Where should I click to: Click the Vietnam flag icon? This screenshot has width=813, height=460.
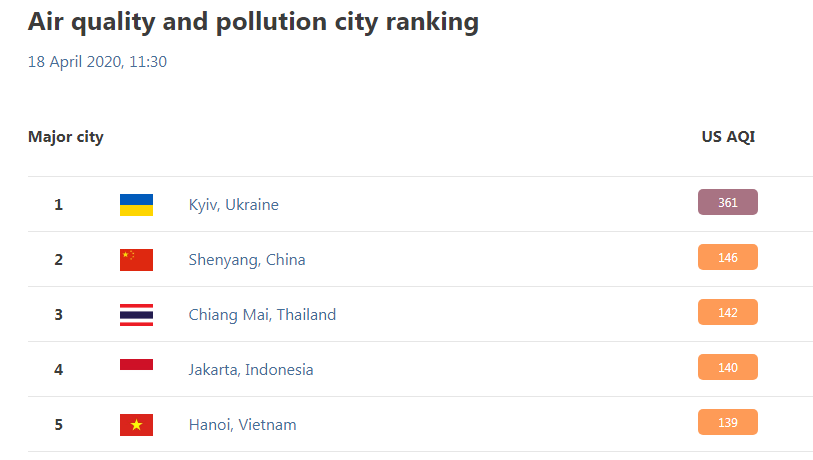[136, 425]
